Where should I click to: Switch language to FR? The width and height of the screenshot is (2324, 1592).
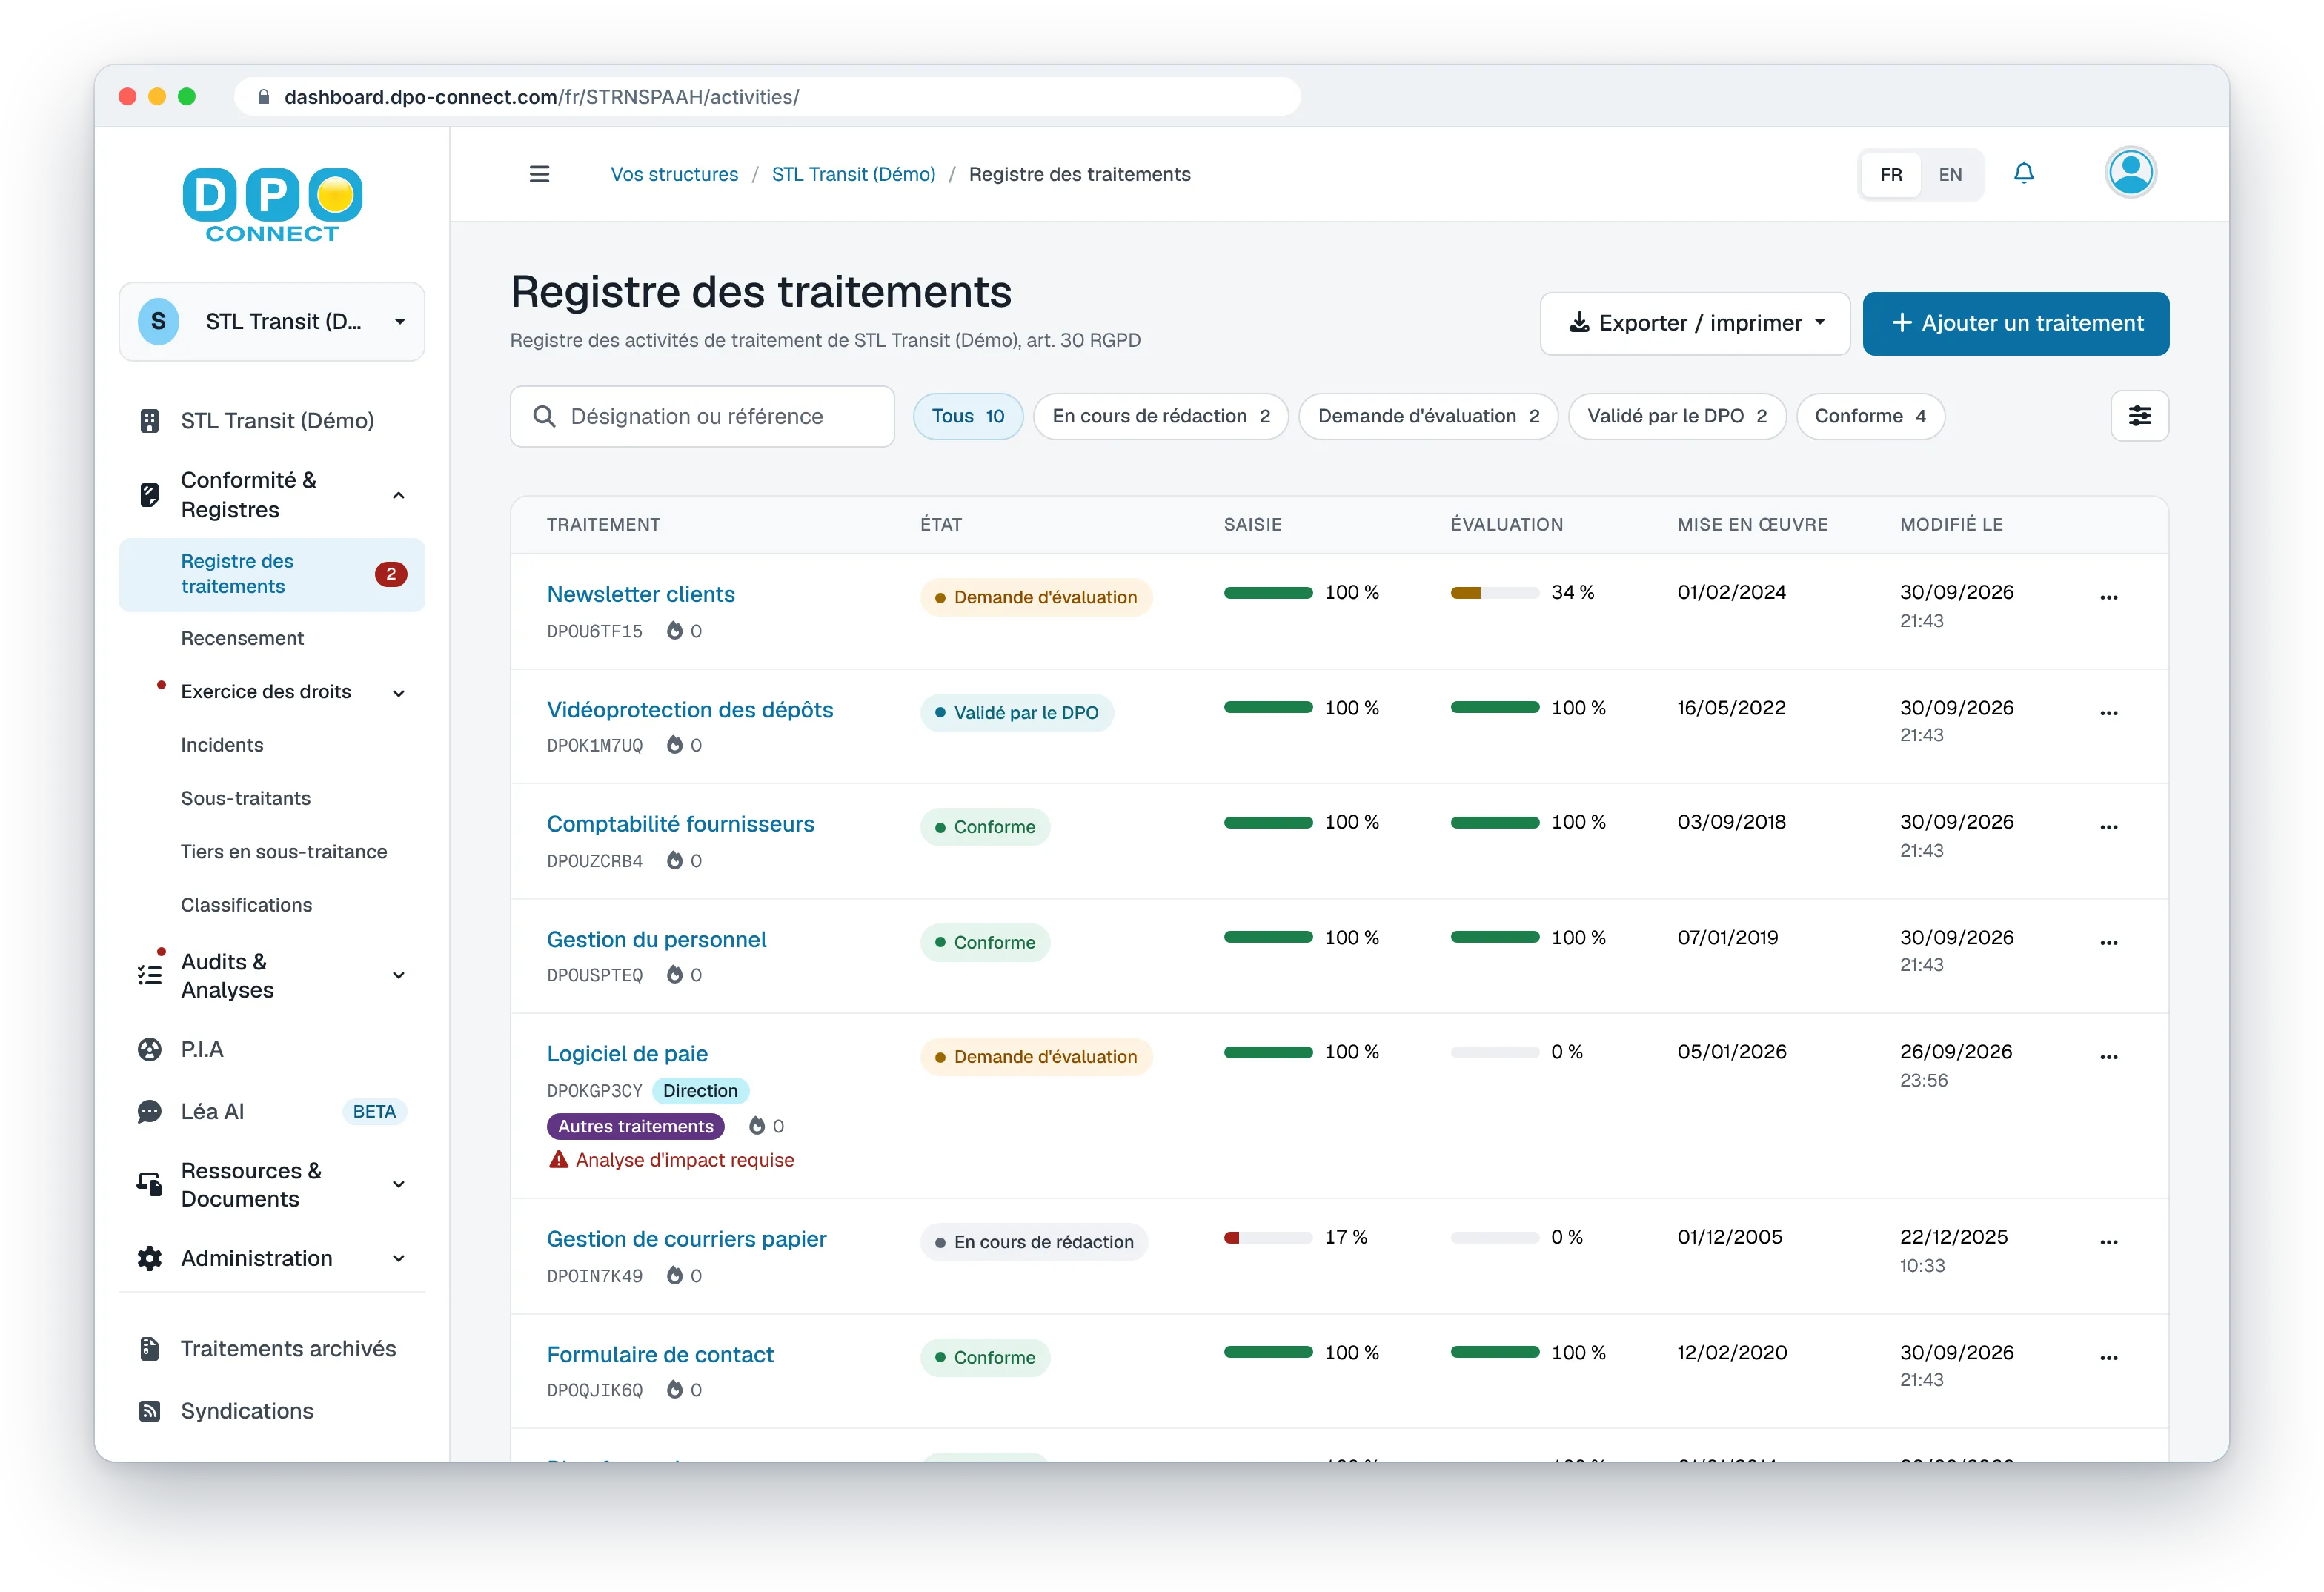point(1890,174)
